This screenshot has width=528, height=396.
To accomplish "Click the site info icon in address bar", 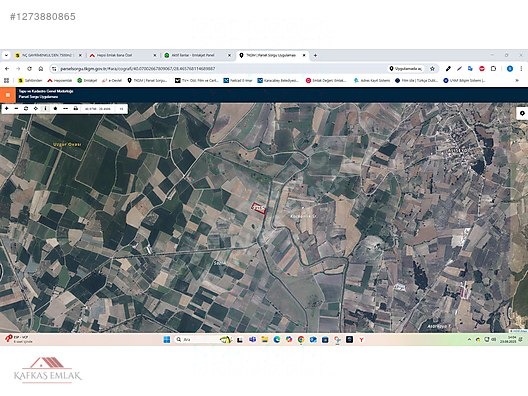I will [54, 69].
